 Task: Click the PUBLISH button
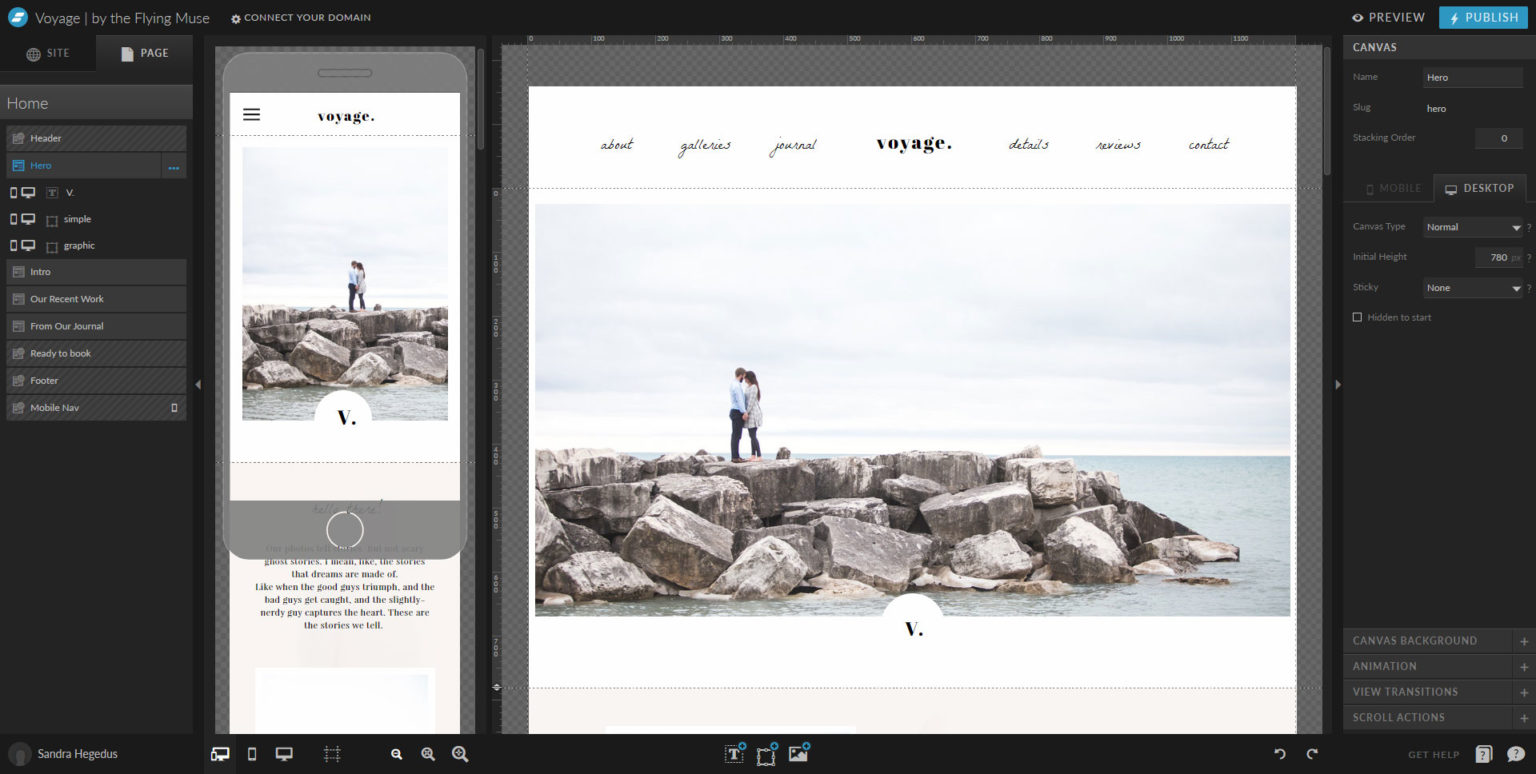(x=1482, y=17)
